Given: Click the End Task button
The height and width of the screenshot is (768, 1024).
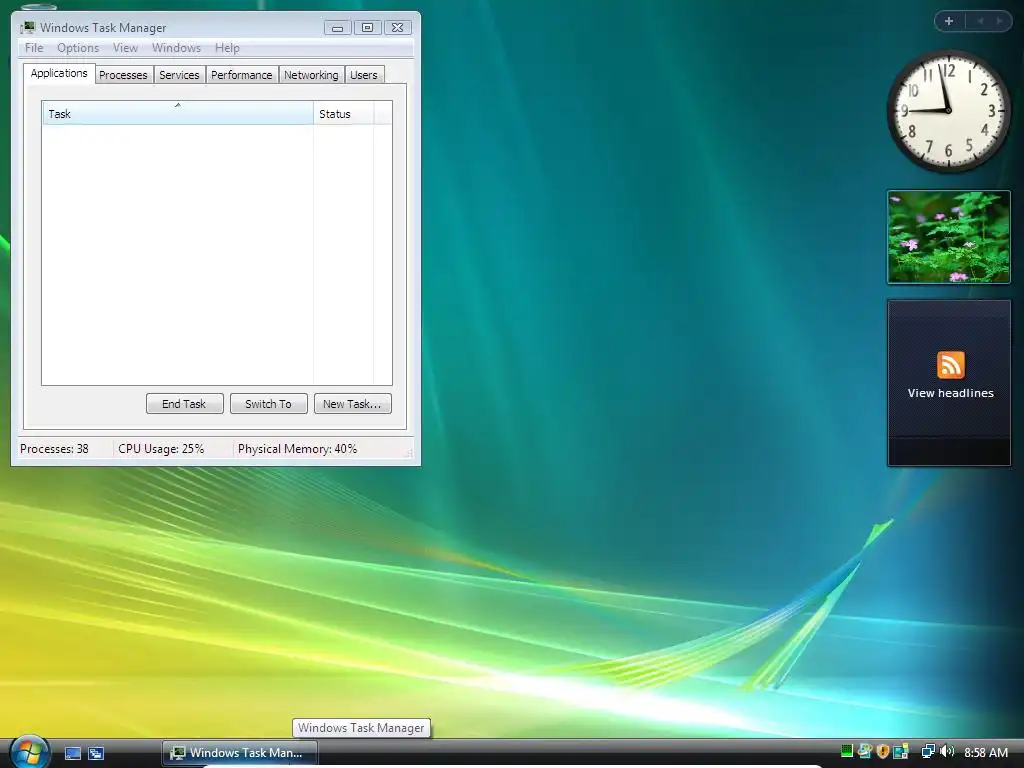Looking at the screenshot, I should pyautogui.click(x=184, y=404).
